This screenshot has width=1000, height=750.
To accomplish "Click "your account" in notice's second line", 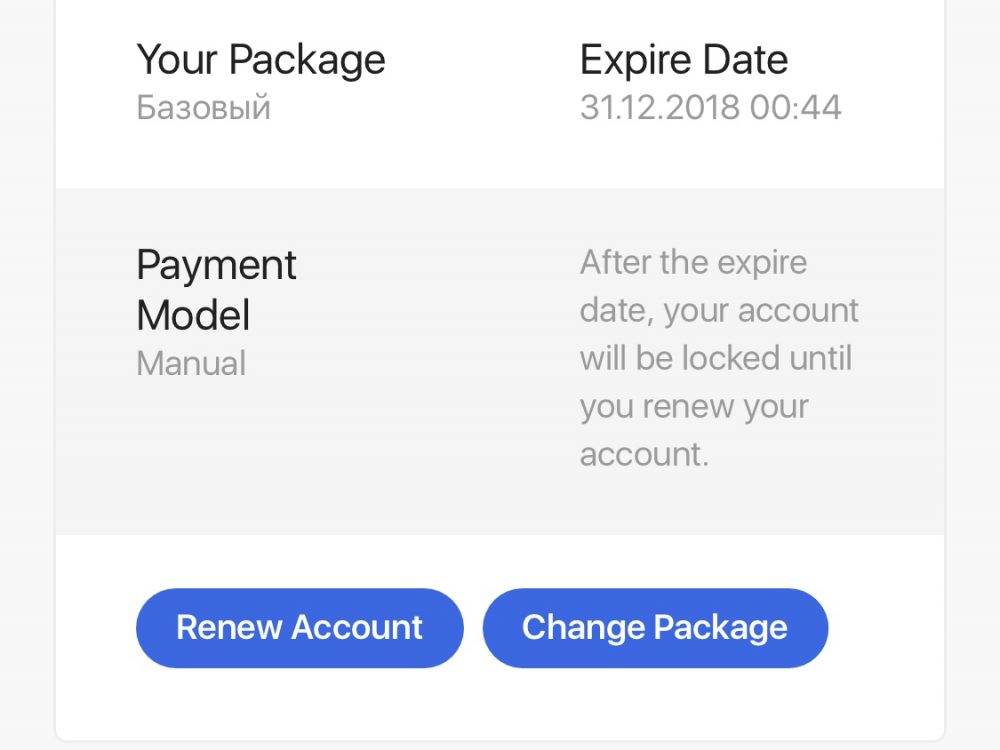I will pyautogui.click(x=761, y=311).
